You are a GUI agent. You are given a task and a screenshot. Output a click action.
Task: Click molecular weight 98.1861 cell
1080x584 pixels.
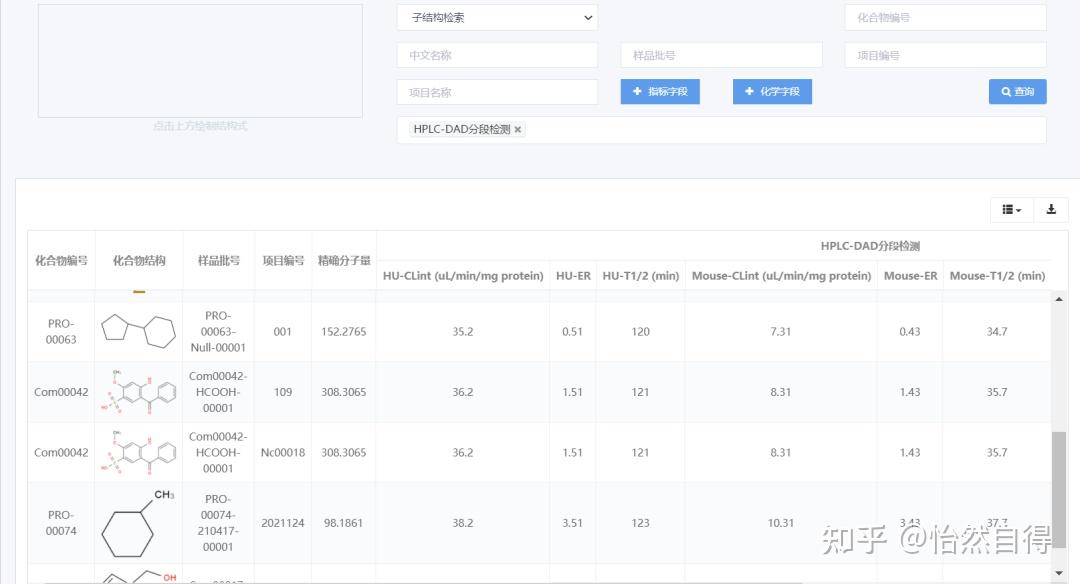[x=344, y=523]
